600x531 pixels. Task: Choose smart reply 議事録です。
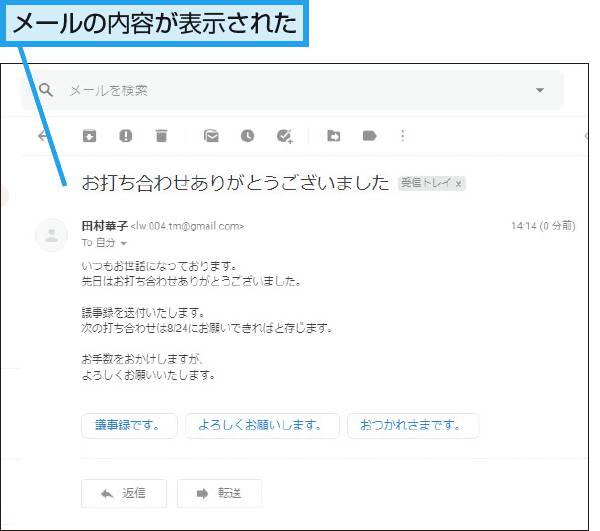(x=129, y=425)
